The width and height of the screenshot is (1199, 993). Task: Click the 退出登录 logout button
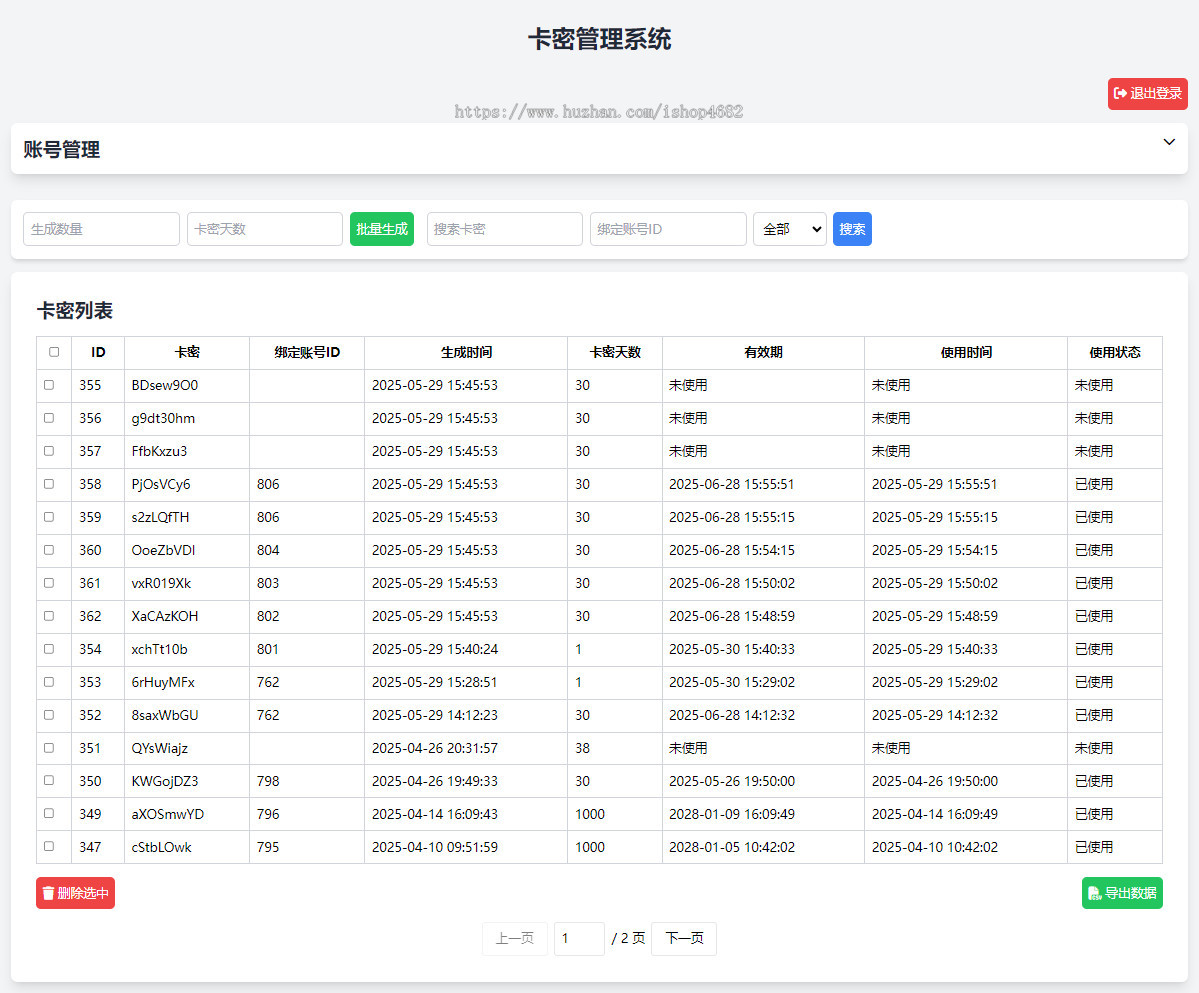click(1147, 93)
